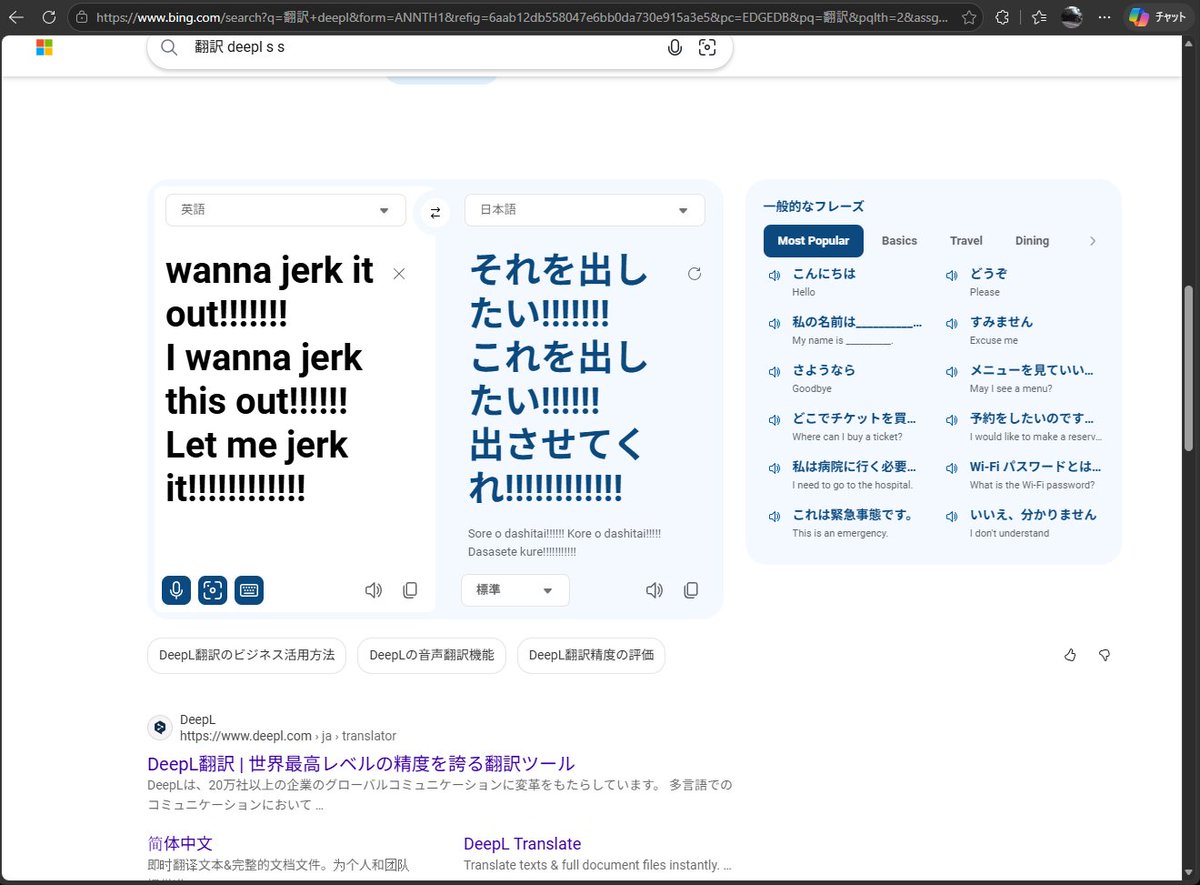Play audio for さようなら phrase
The width and height of the screenshot is (1200, 885).
[773, 372]
